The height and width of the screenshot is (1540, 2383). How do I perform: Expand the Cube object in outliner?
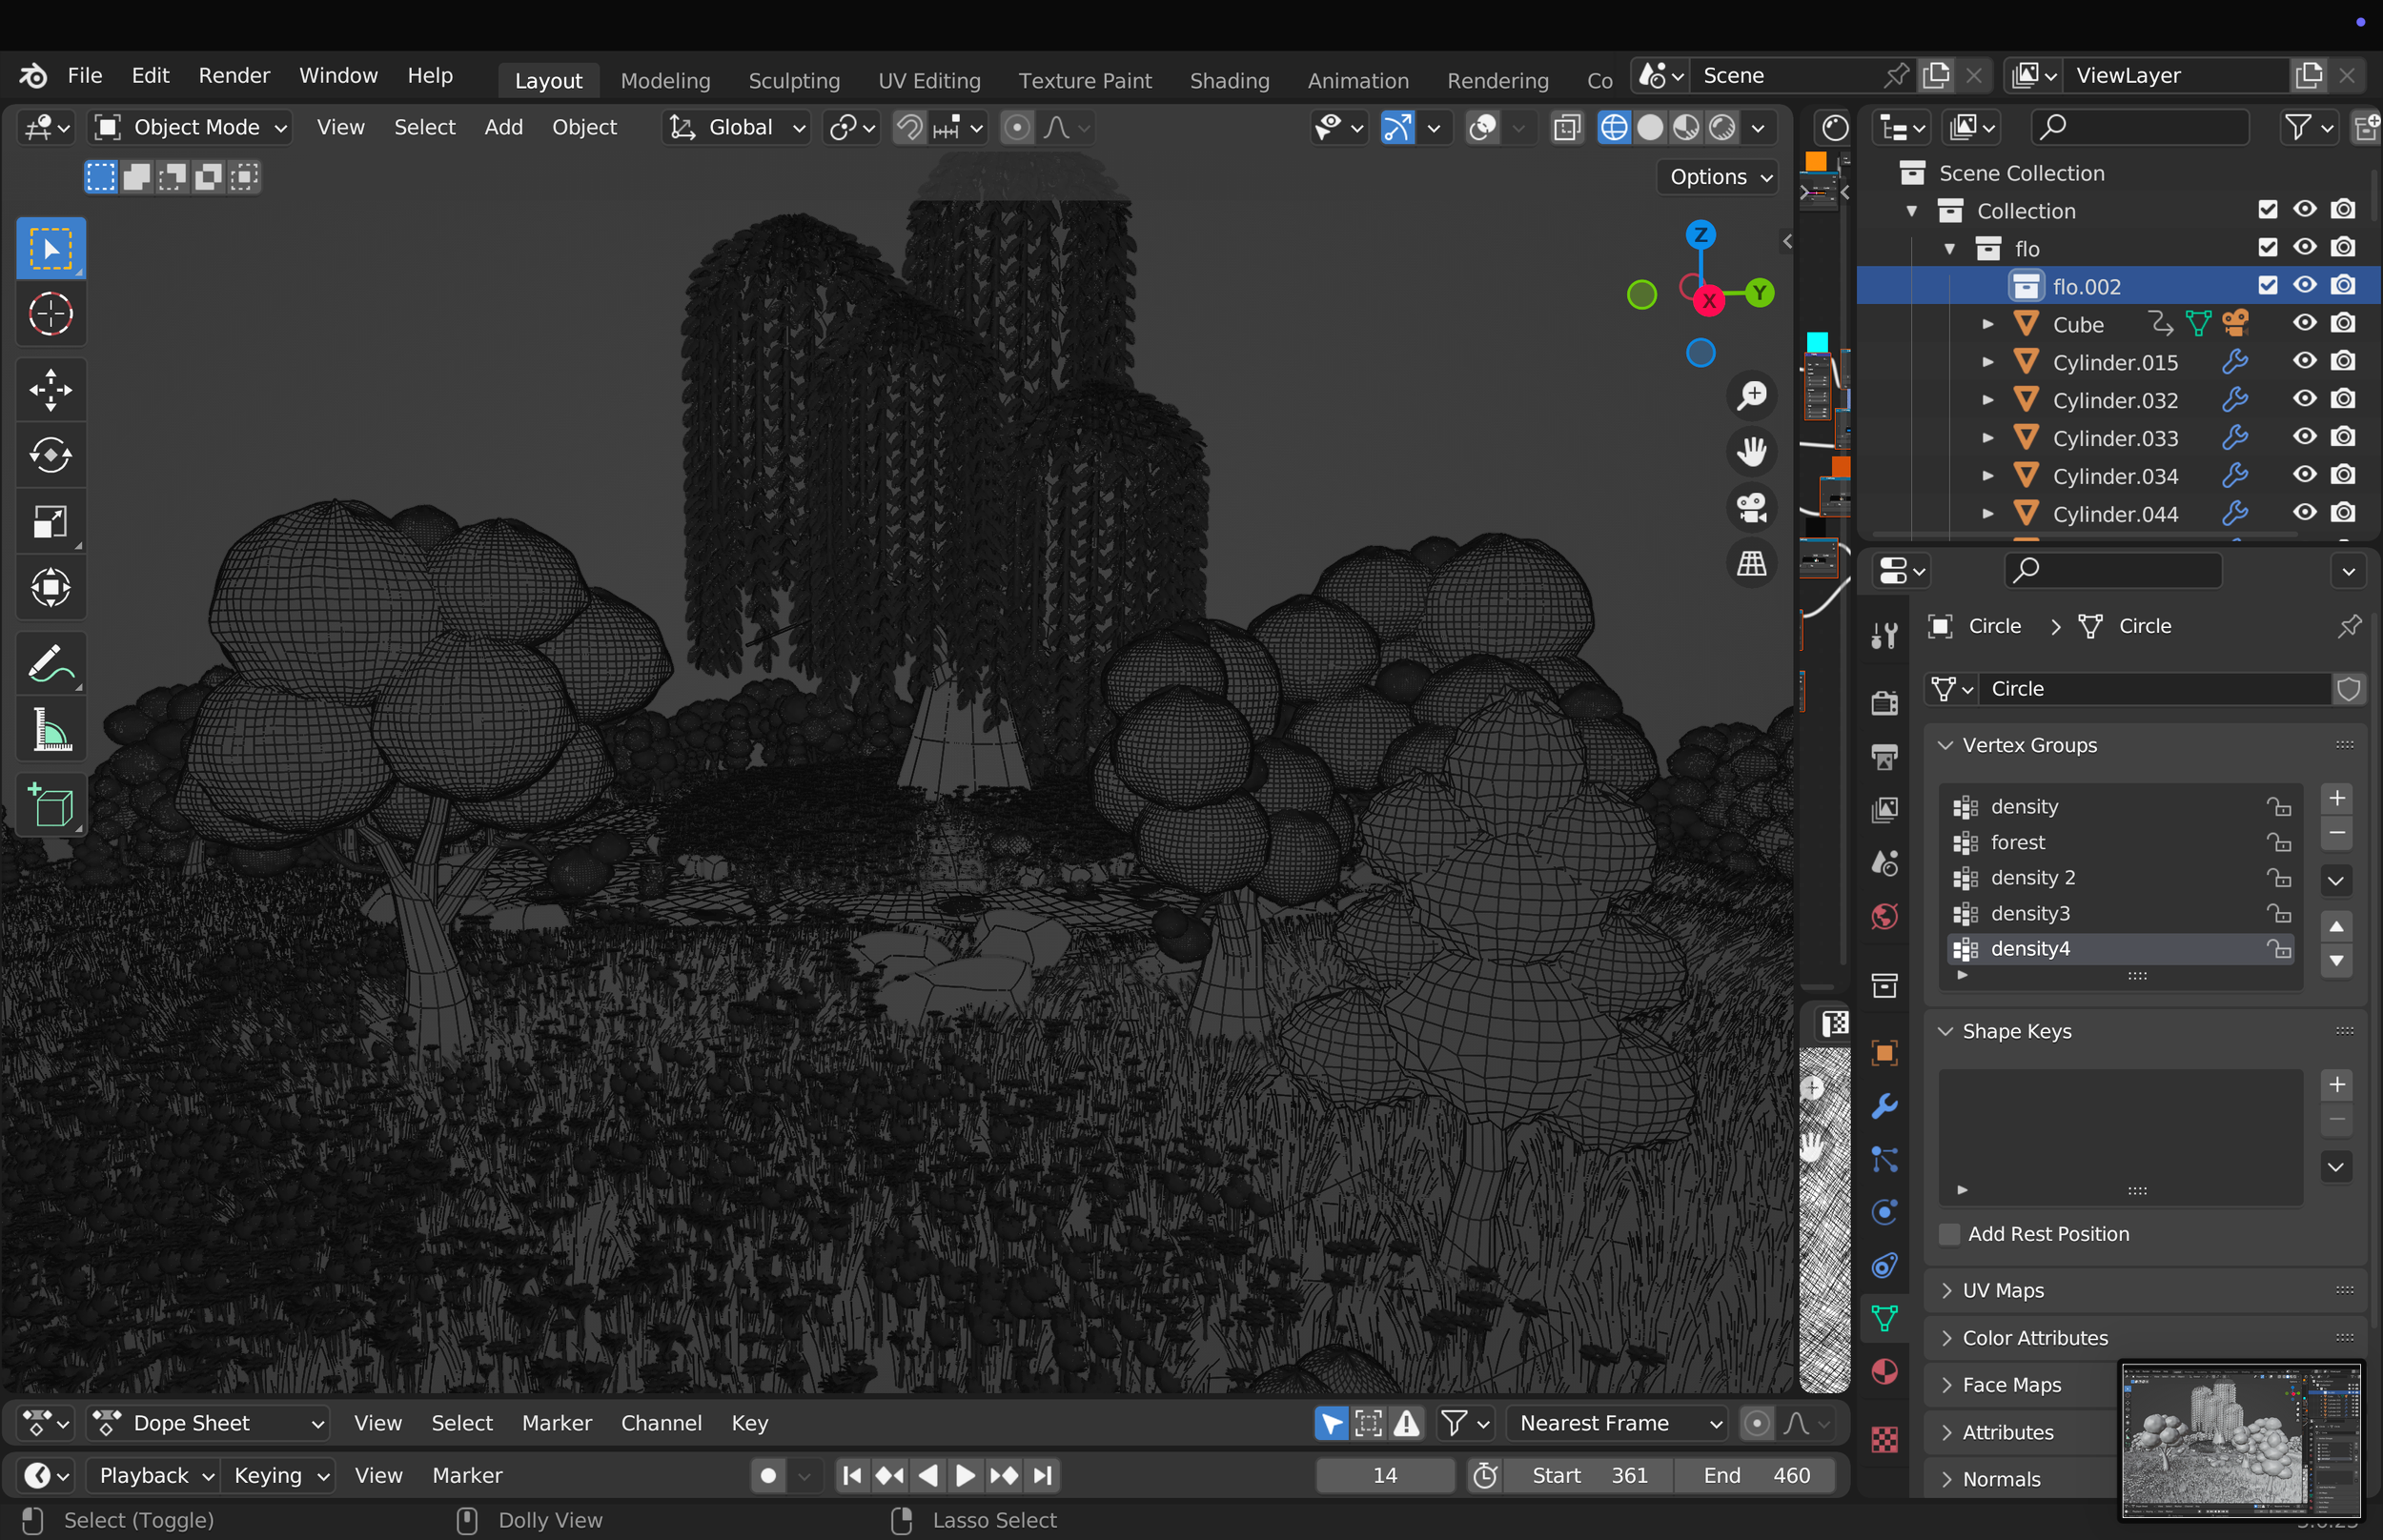1988,324
